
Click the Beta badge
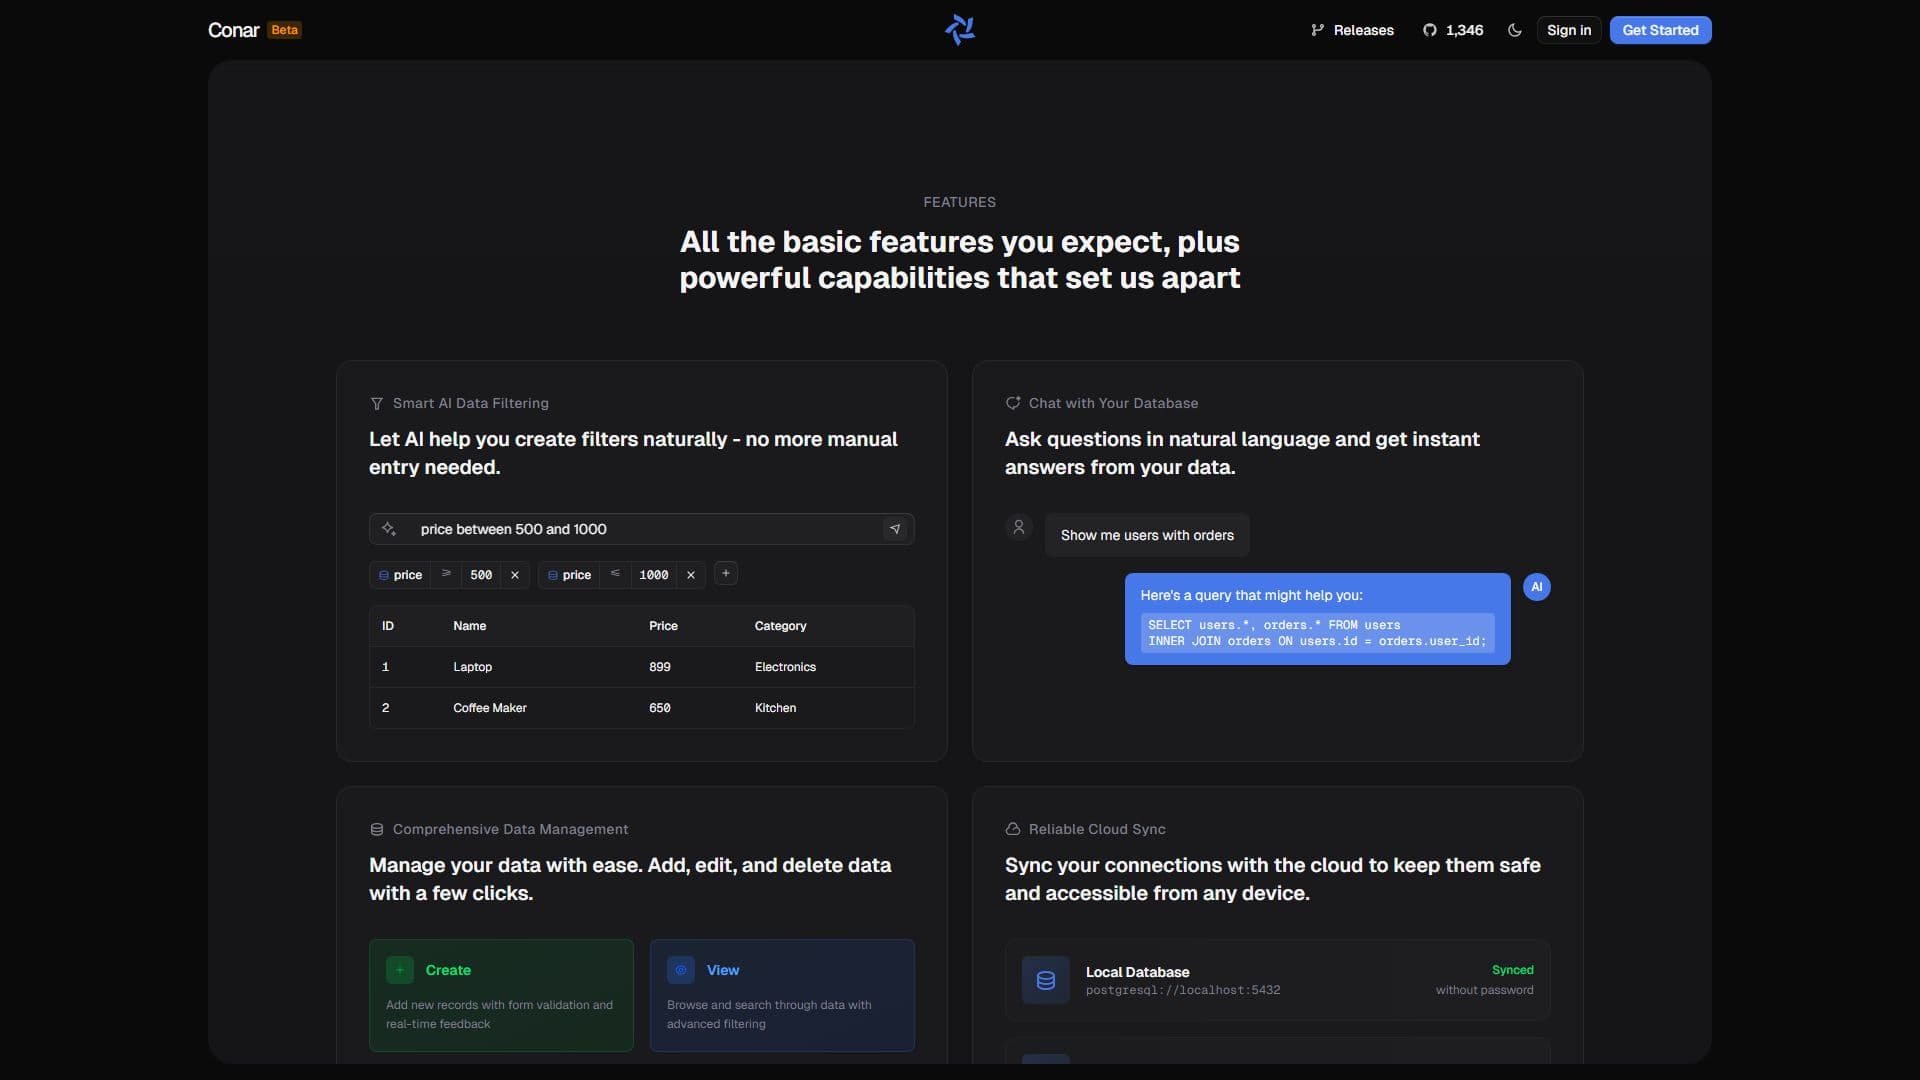tap(285, 30)
